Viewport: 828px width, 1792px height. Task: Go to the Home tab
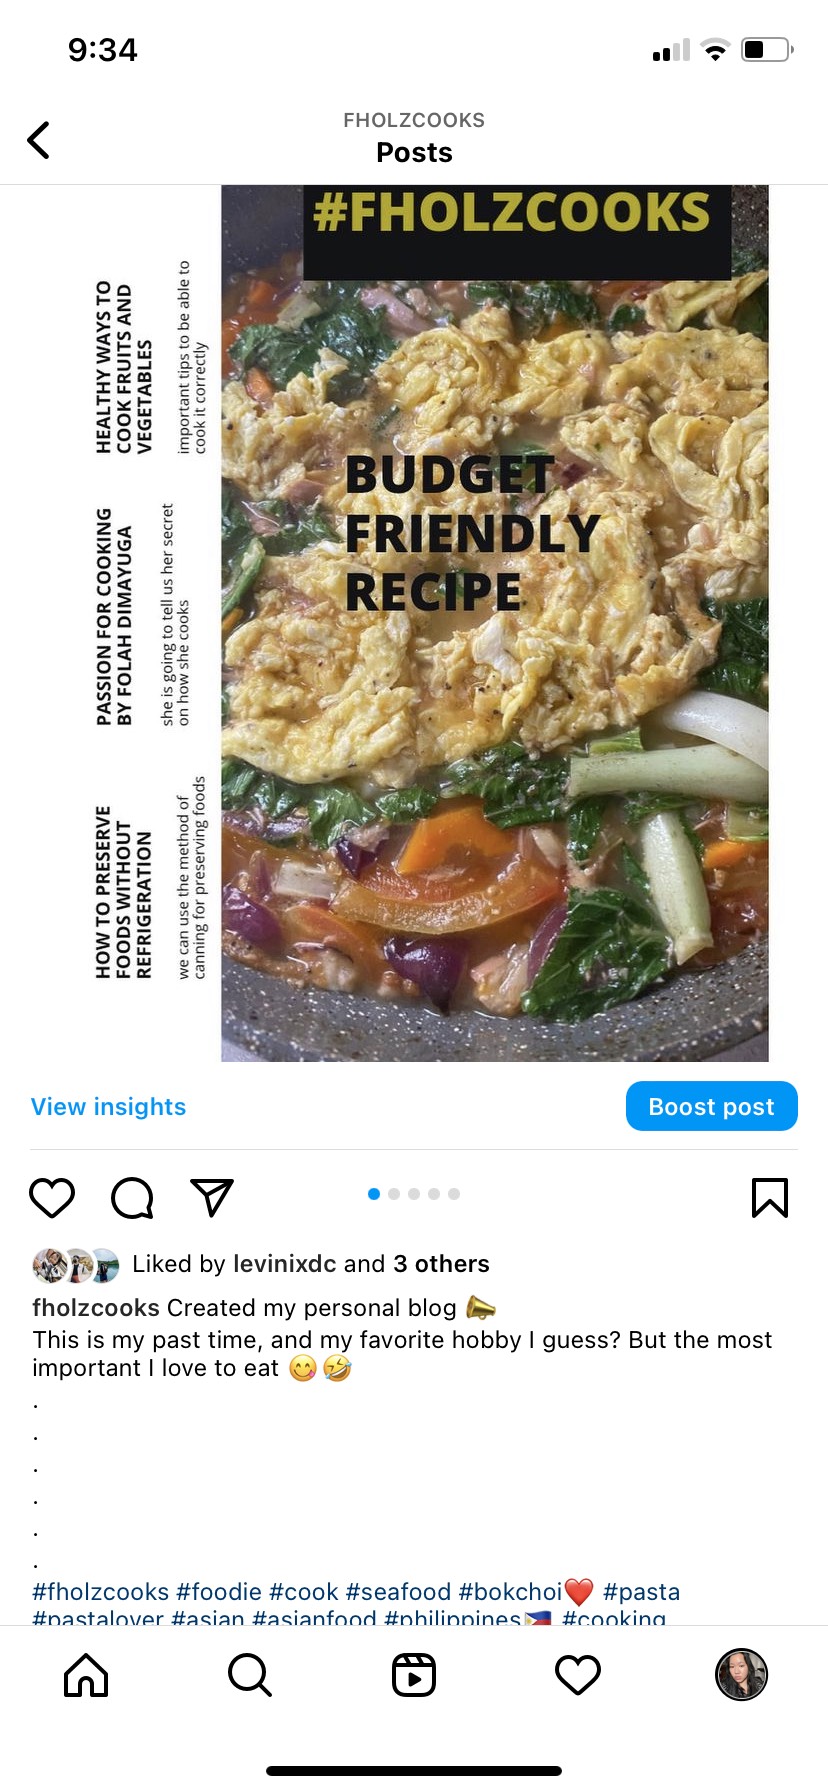[x=86, y=1674]
